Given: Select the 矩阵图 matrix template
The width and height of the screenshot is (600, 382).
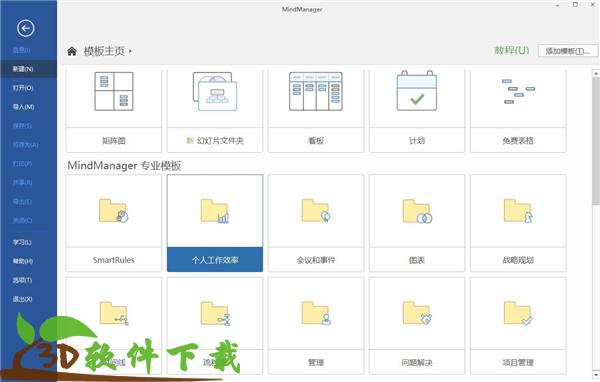Looking at the screenshot, I should pos(114,111).
